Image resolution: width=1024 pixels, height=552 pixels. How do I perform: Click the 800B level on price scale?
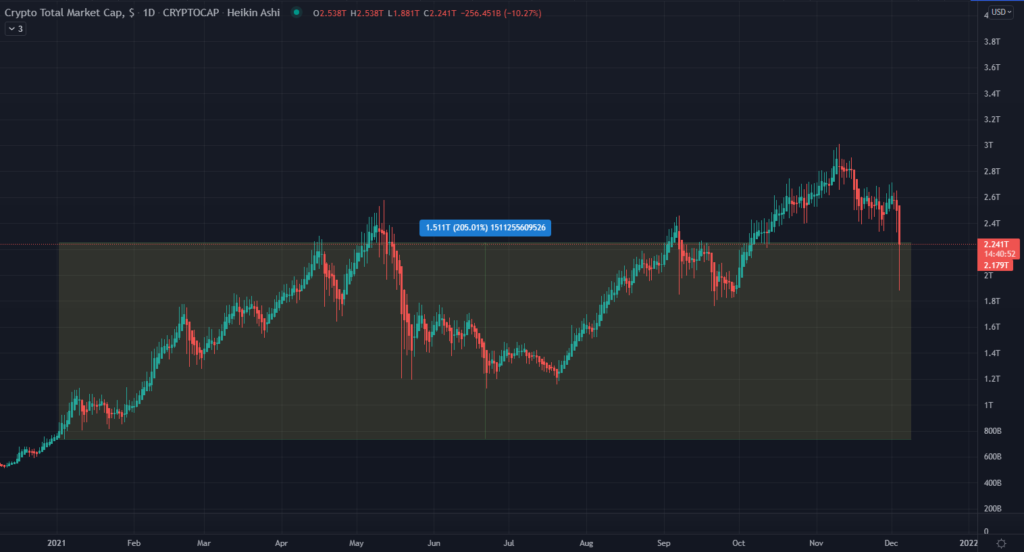(992, 430)
